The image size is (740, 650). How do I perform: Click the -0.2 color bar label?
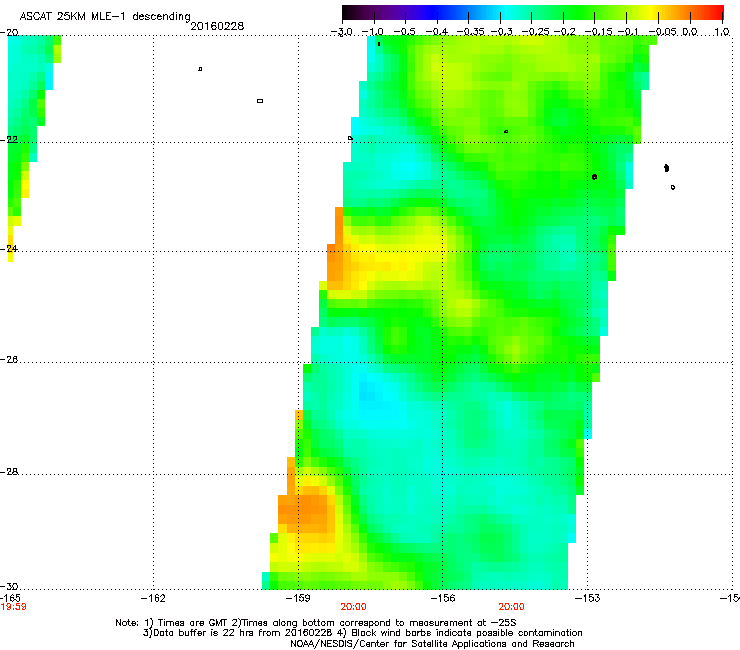[565, 32]
